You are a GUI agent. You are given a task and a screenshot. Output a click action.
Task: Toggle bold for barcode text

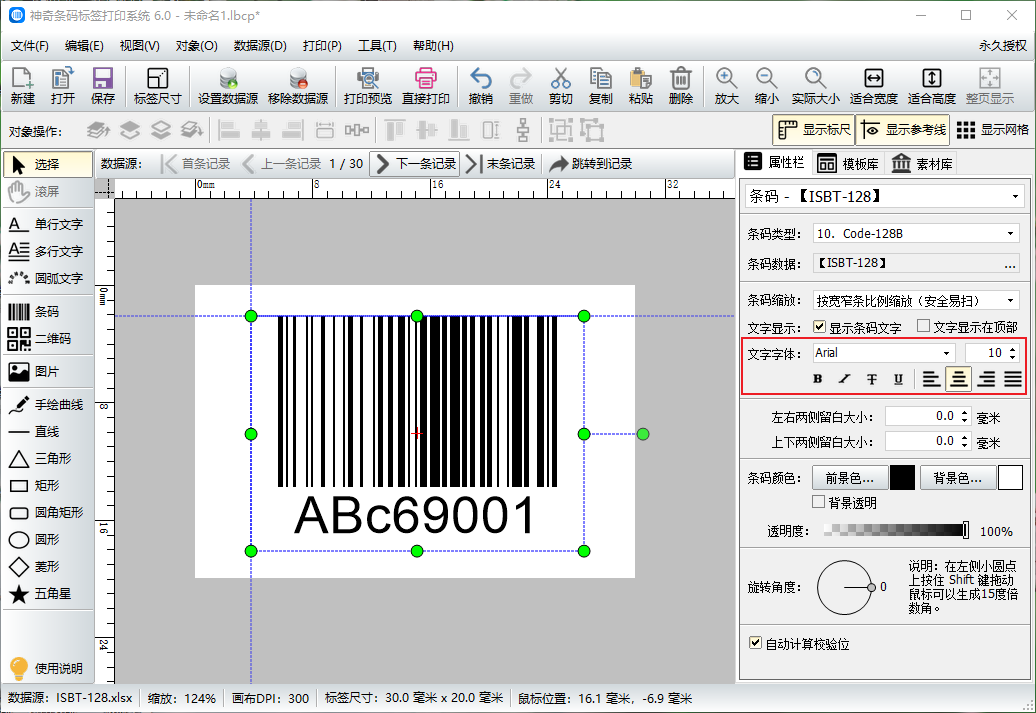coord(817,379)
